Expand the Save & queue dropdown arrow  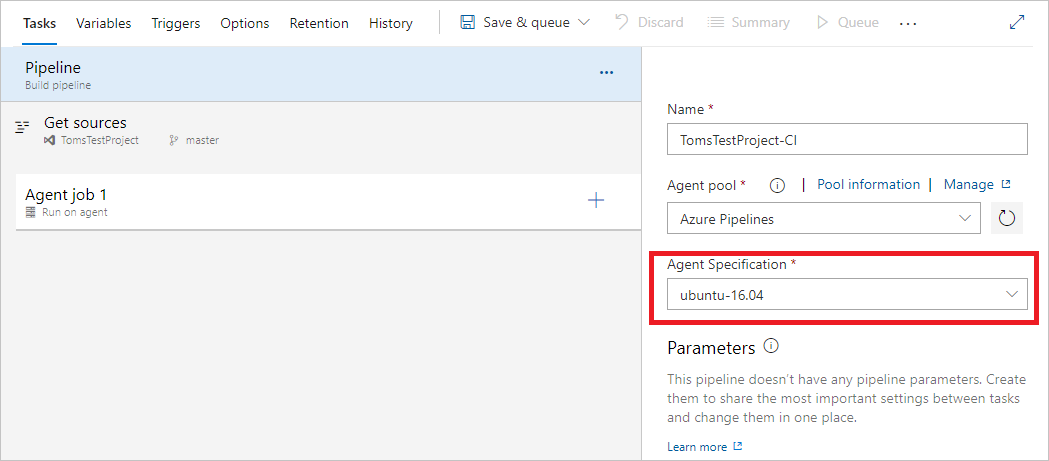pyautogui.click(x=585, y=22)
